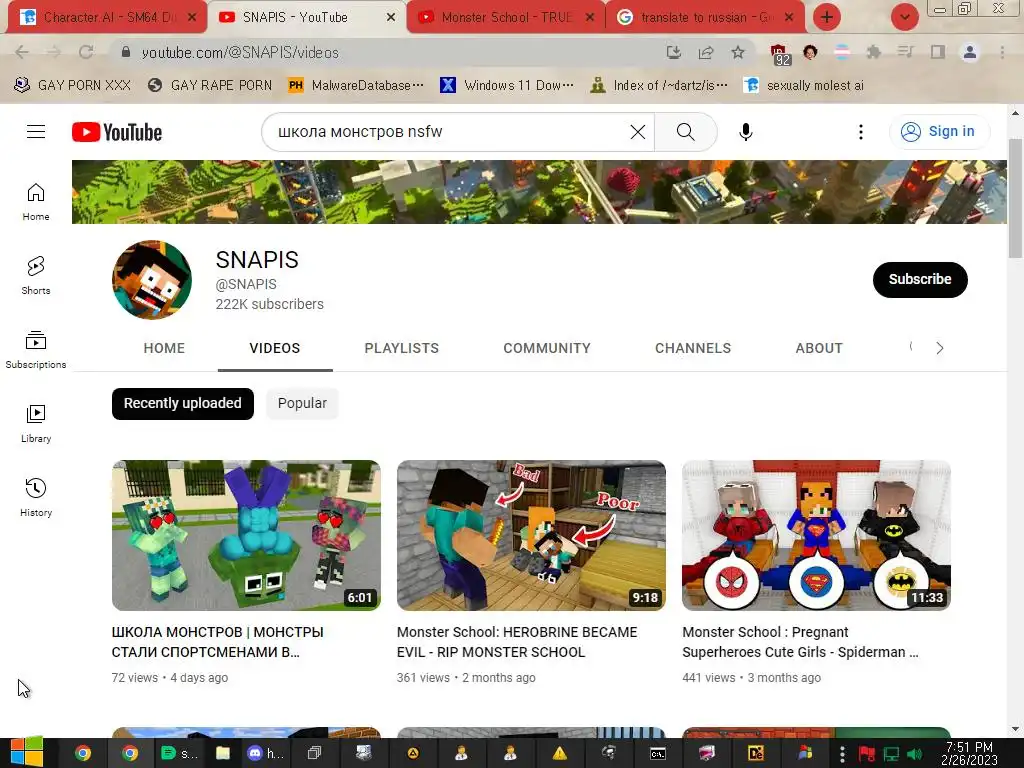Image resolution: width=1024 pixels, height=768 pixels.
Task: Open the Chrome three-dot menu
Action: [x=1002, y=52]
